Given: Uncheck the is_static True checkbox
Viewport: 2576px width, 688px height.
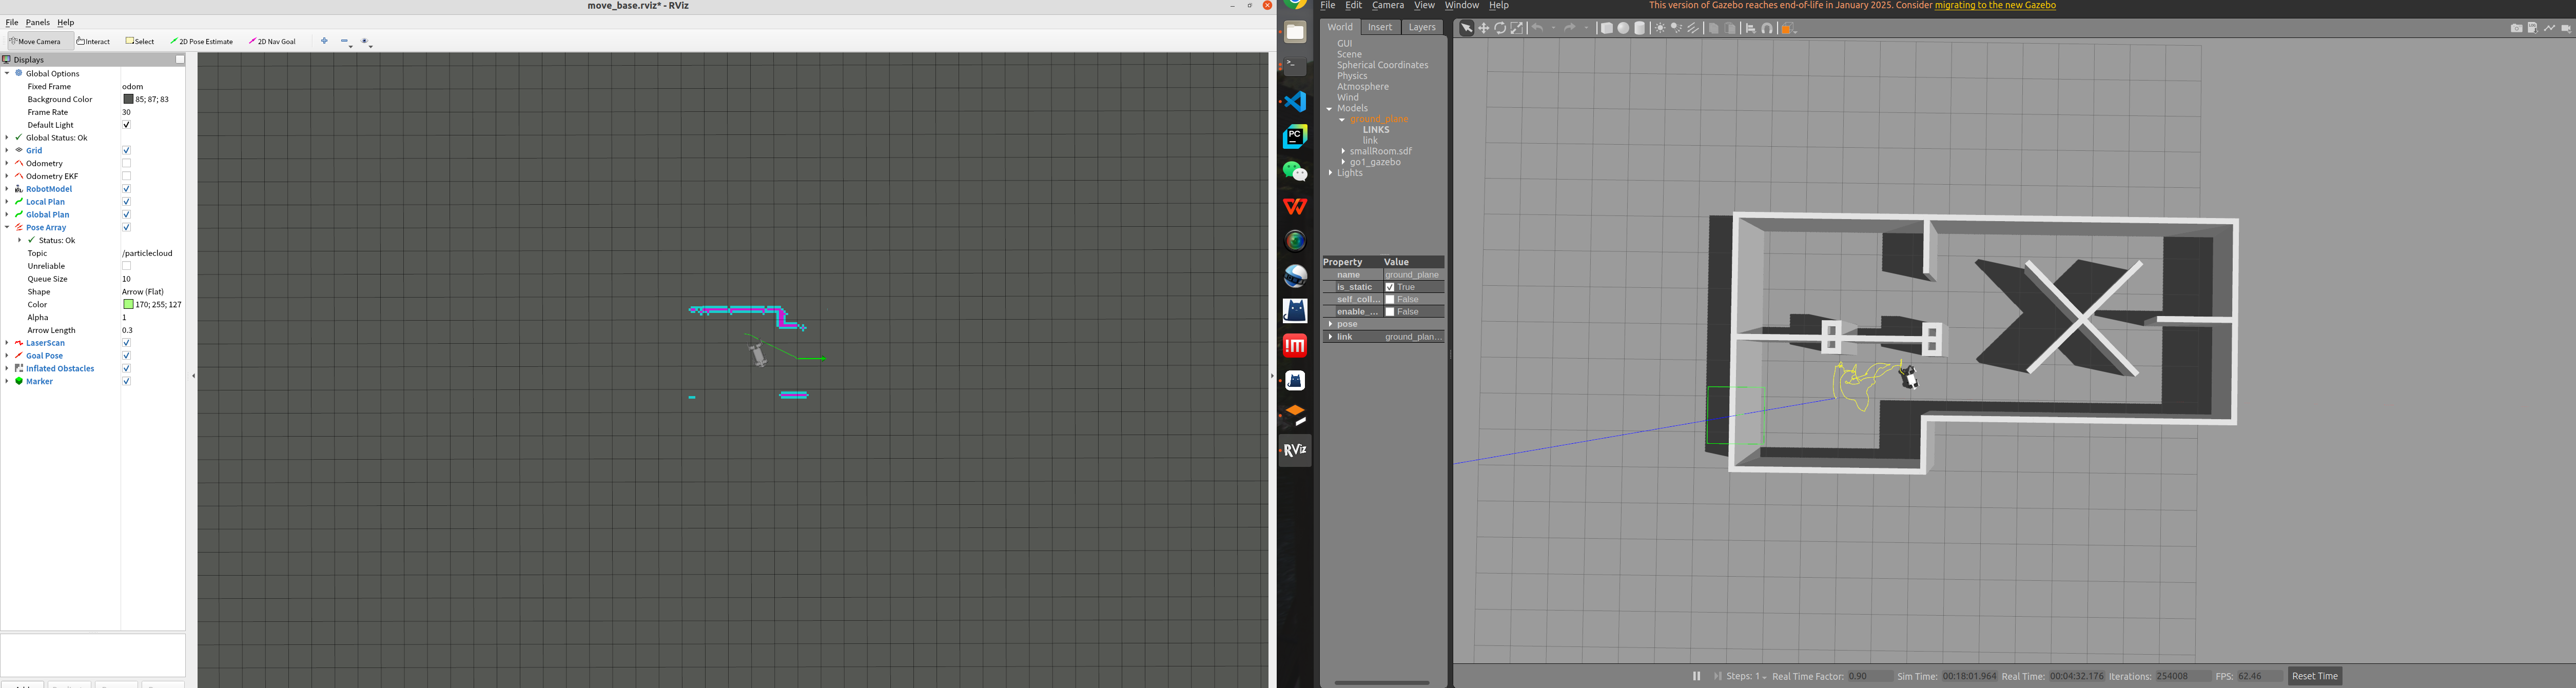Looking at the screenshot, I should pos(1390,287).
